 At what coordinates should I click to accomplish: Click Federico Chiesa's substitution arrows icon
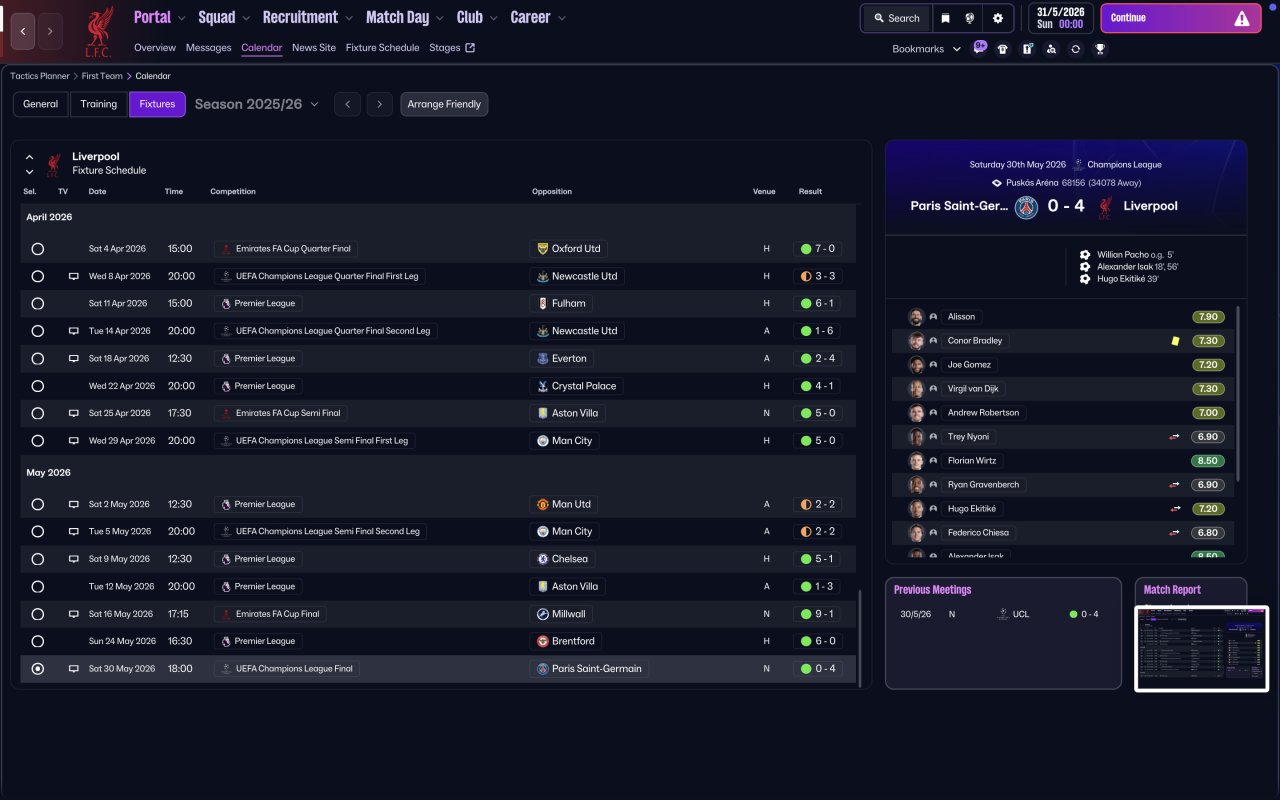(x=1175, y=533)
